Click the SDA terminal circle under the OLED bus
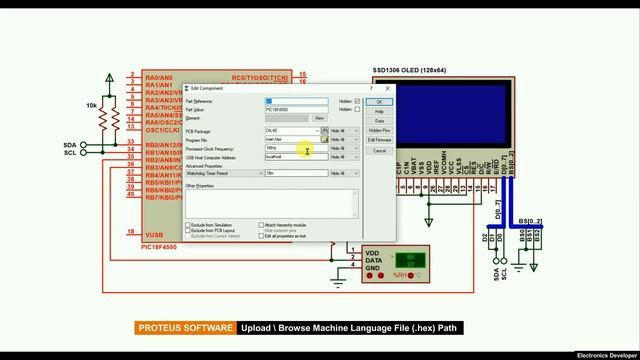Image resolution: width=640 pixels, height=360 pixels. click(496, 261)
